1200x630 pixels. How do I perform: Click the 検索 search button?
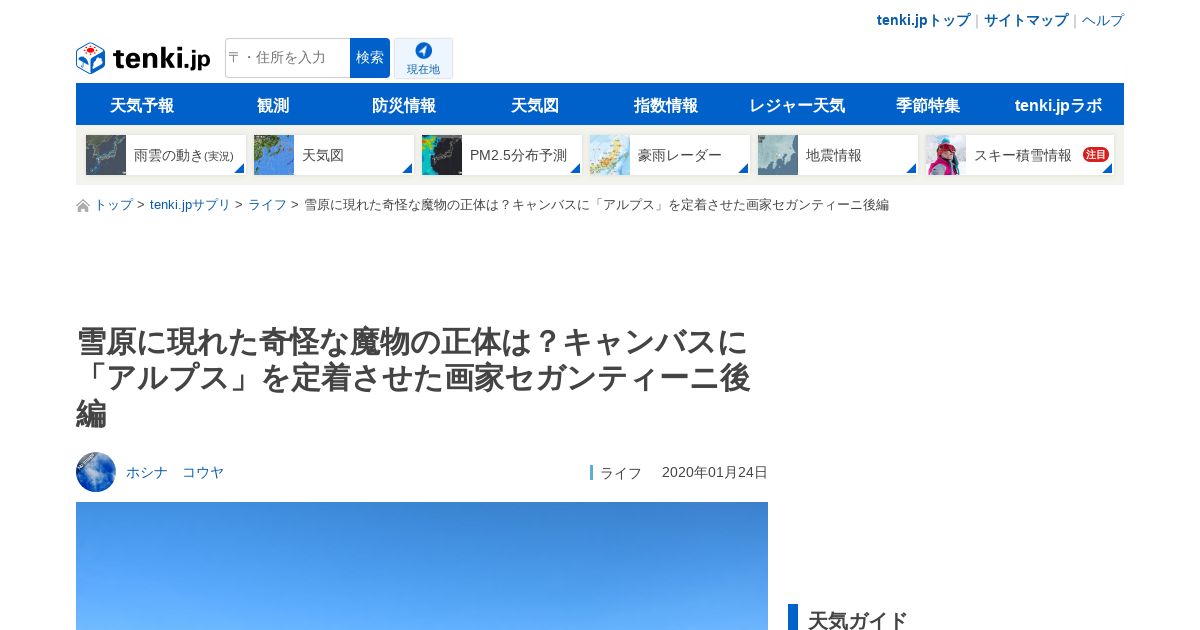[370, 58]
